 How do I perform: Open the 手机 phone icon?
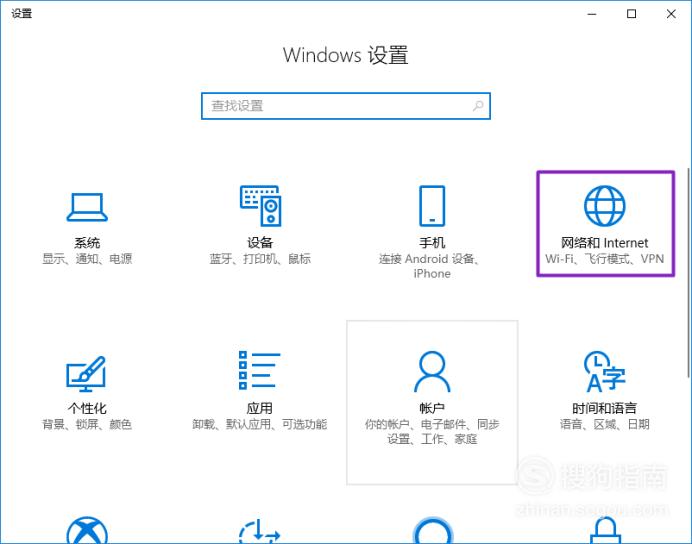[432, 206]
